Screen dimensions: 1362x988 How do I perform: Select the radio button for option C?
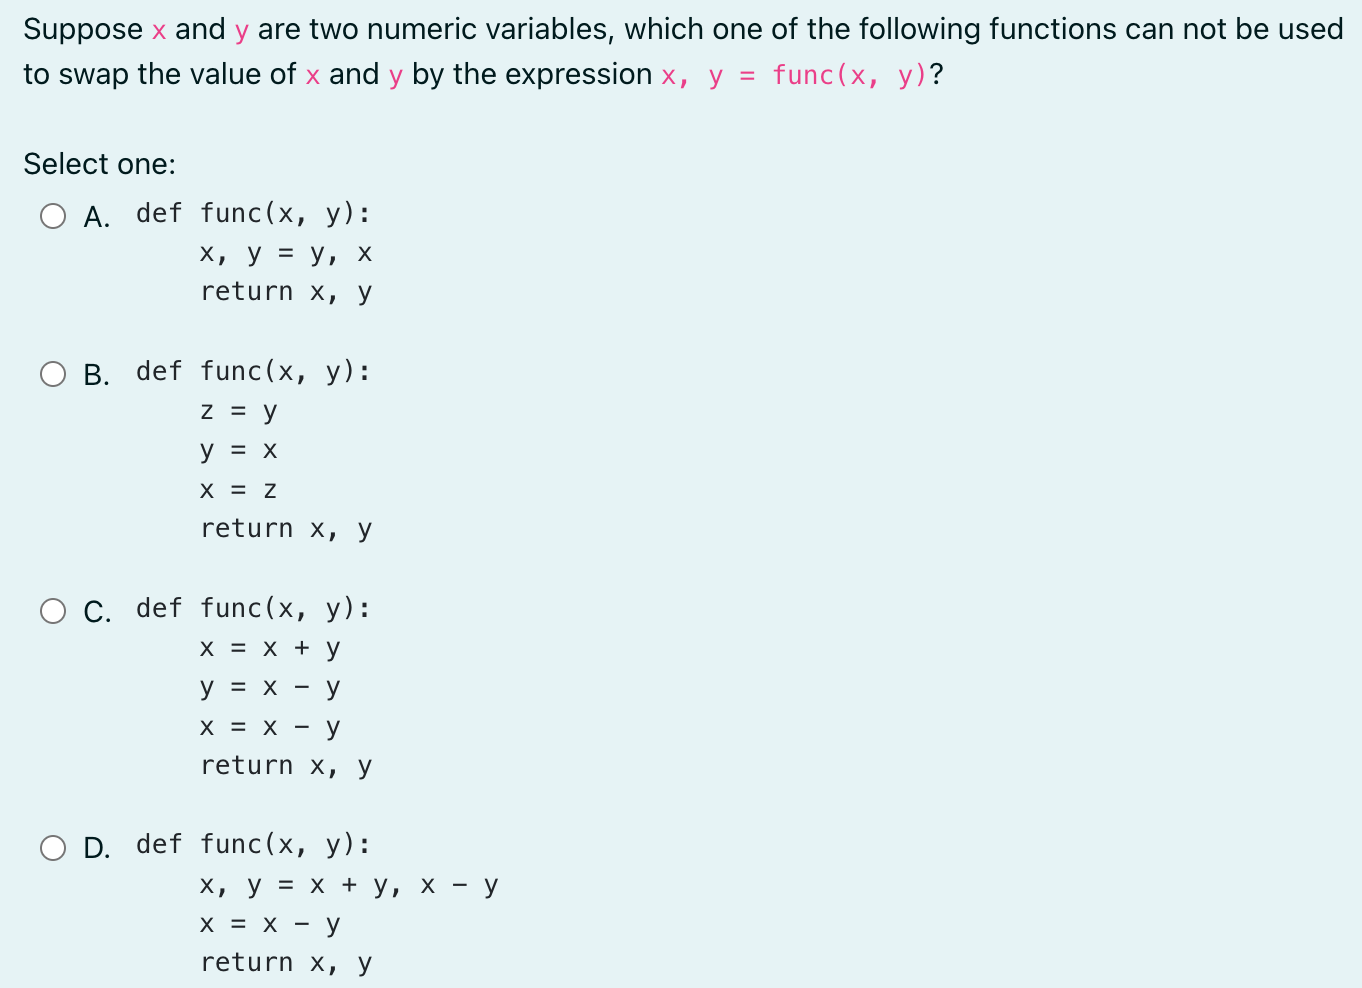[54, 610]
